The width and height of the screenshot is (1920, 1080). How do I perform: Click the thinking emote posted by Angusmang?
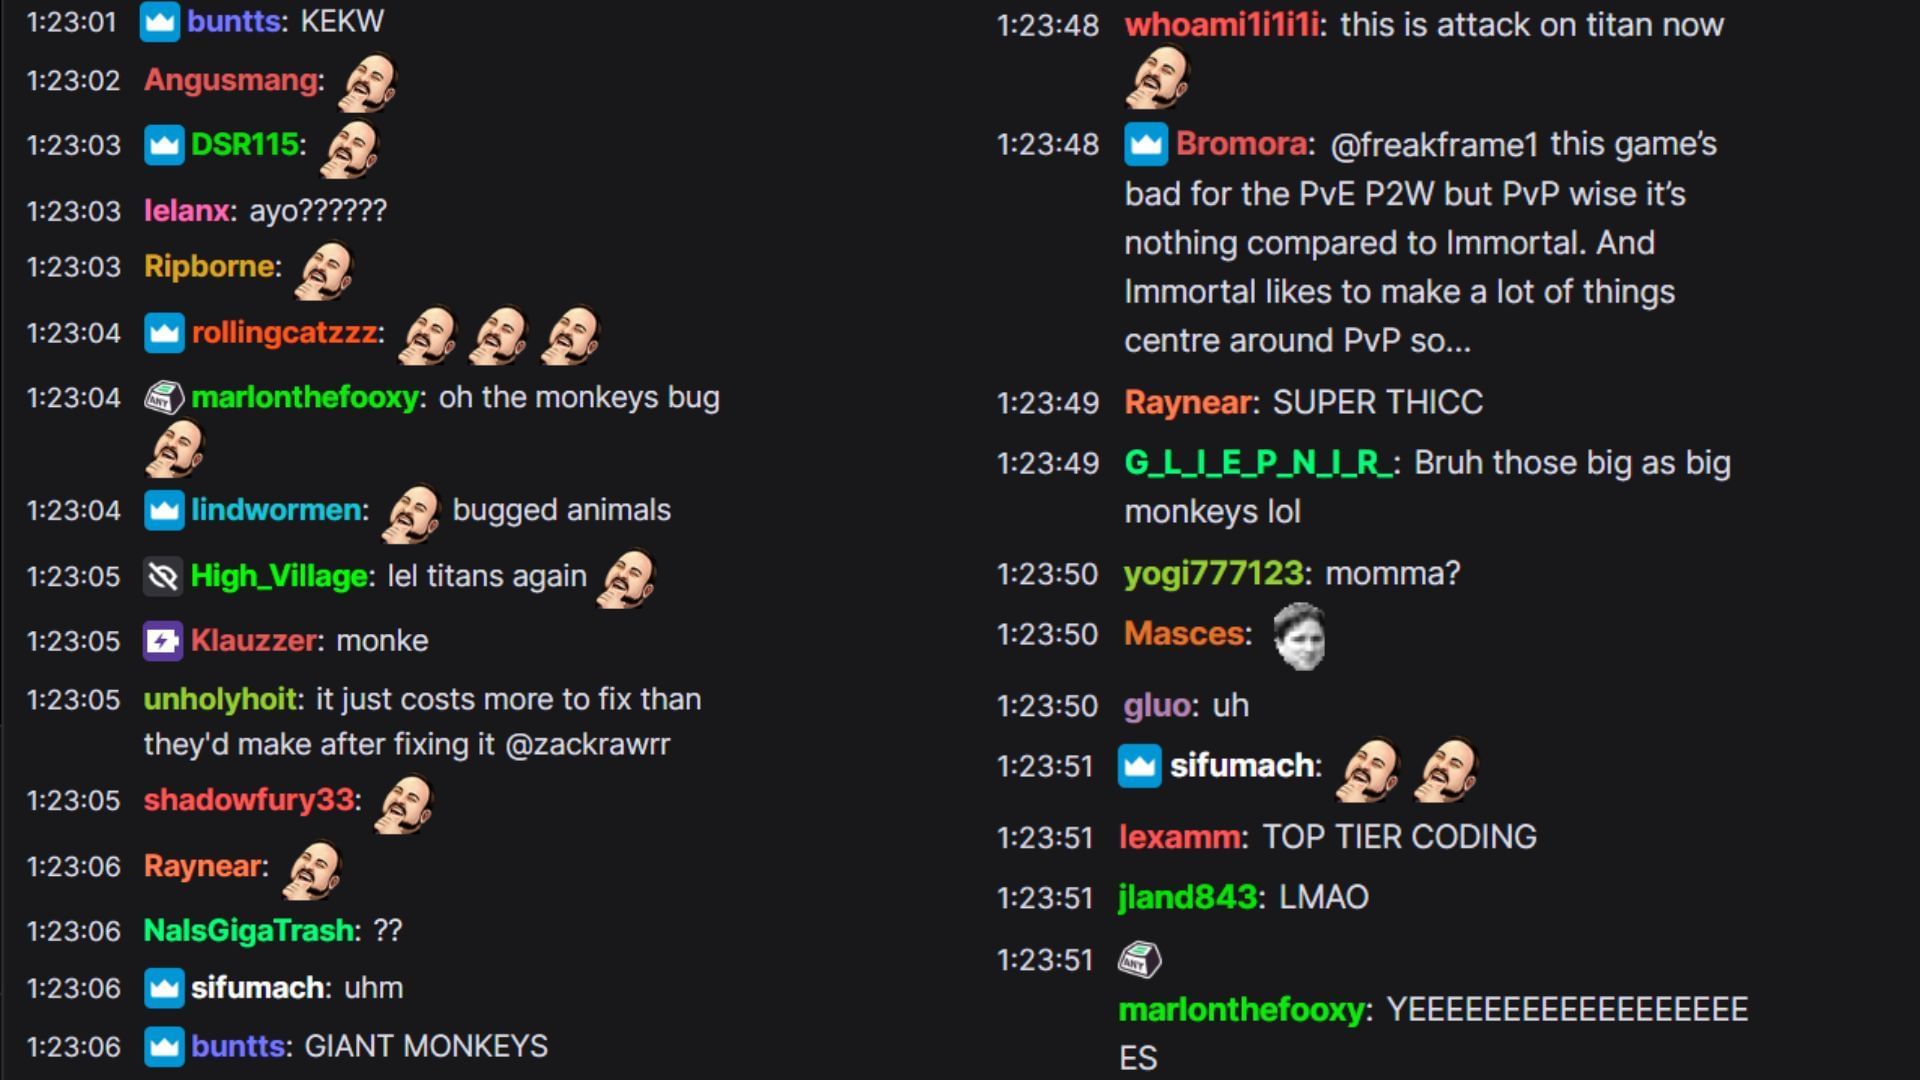pos(369,82)
